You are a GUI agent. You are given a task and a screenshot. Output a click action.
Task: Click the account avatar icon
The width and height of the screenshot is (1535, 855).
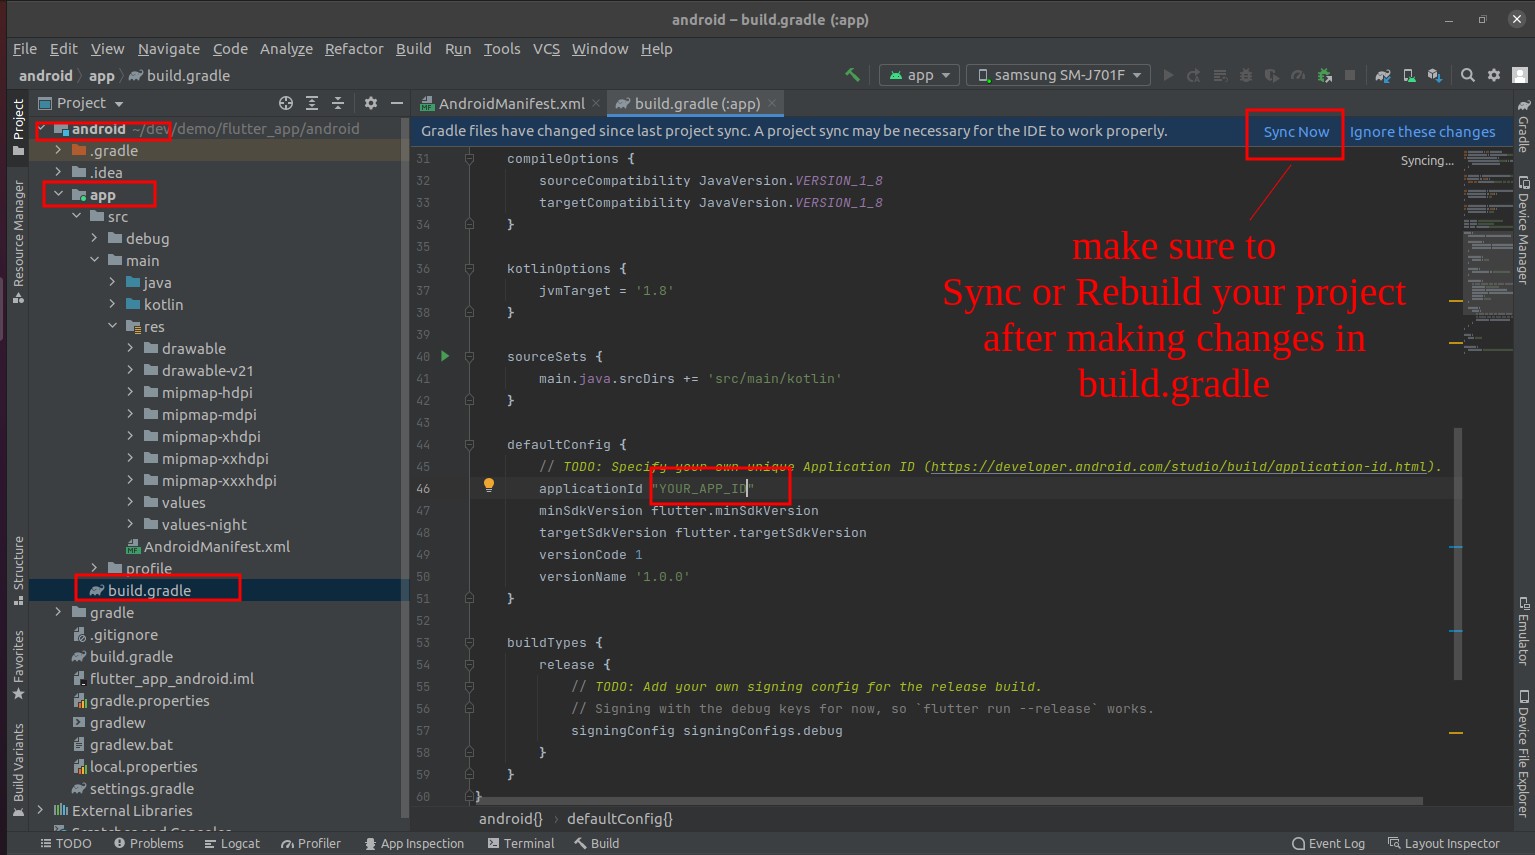tap(1520, 75)
